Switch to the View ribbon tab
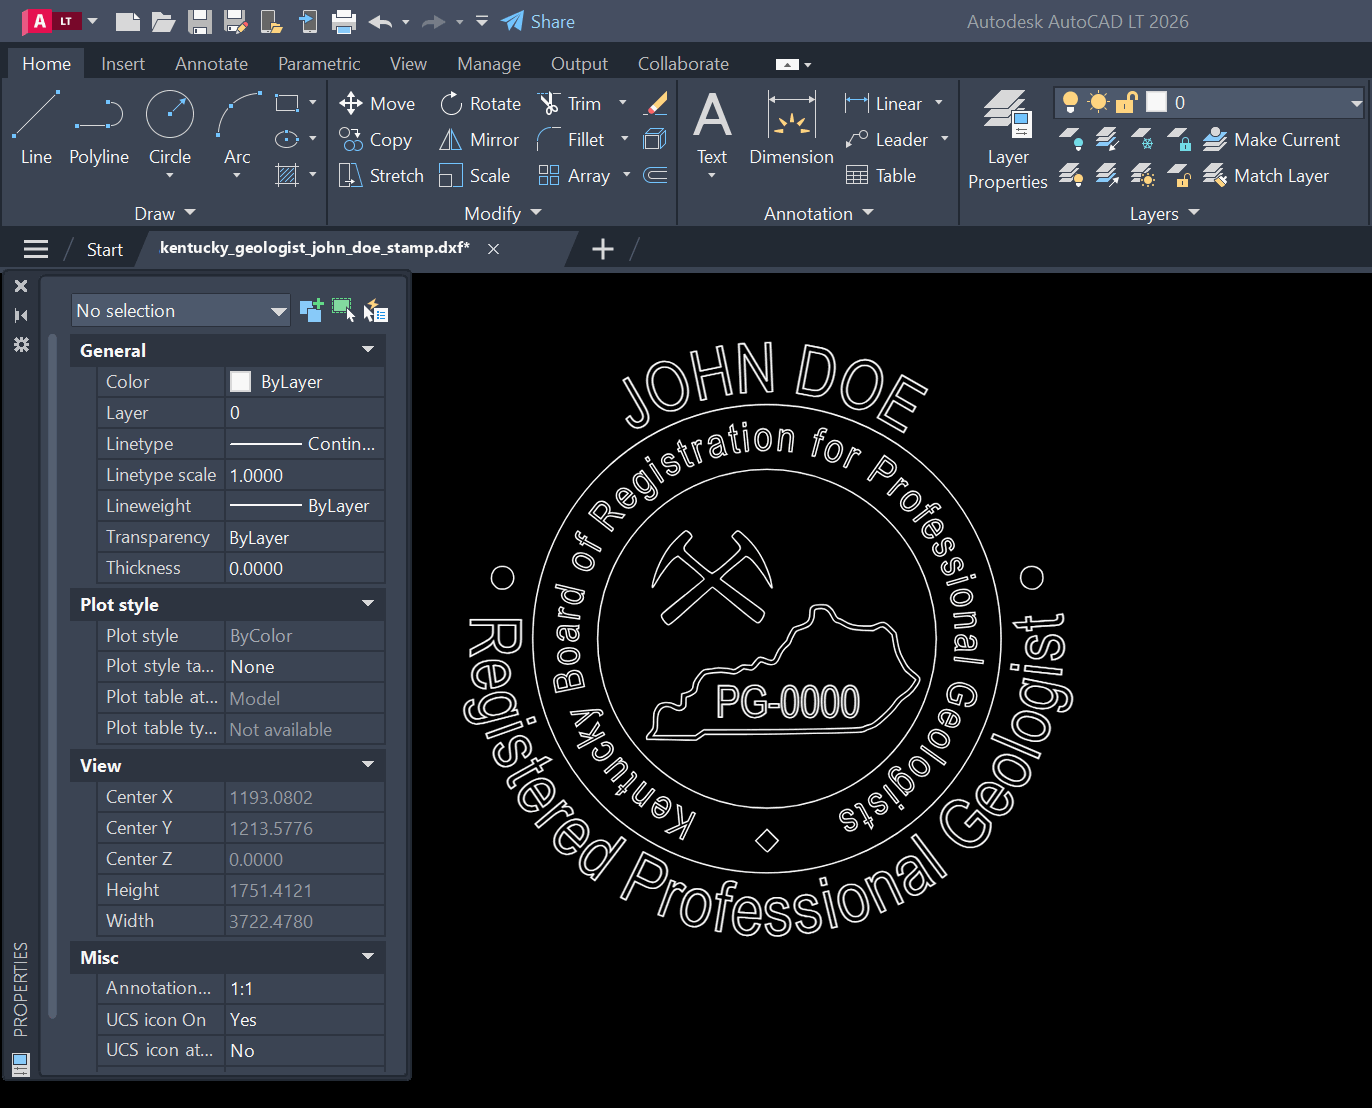This screenshot has width=1372, height=1108. pyautogui.click(x=408, y=63)
